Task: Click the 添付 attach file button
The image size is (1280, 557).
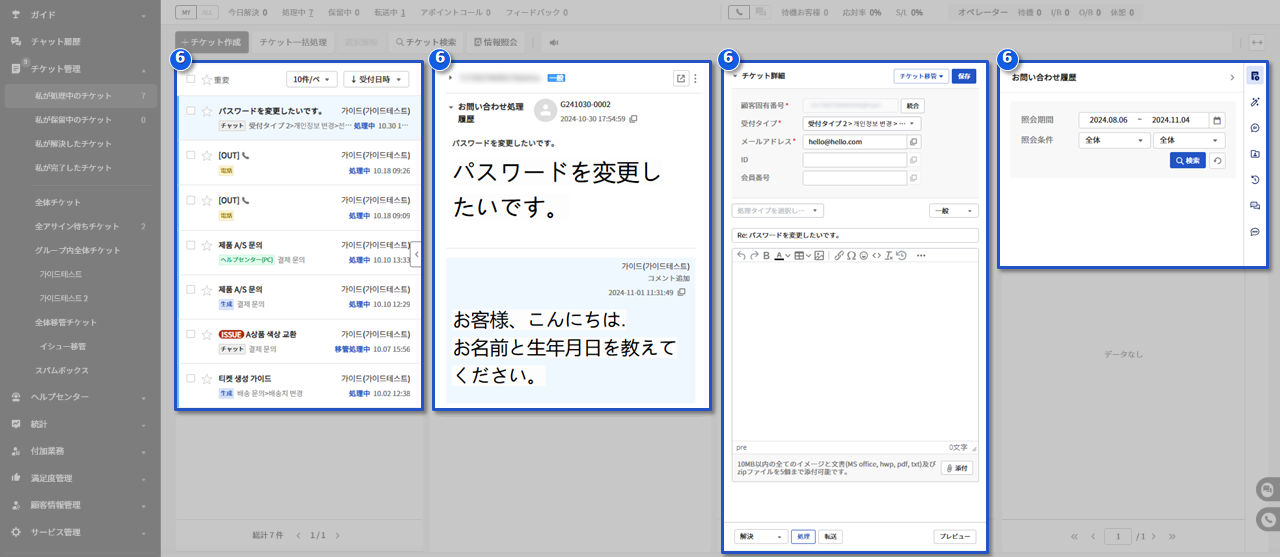Action: [x=956, y=468]
